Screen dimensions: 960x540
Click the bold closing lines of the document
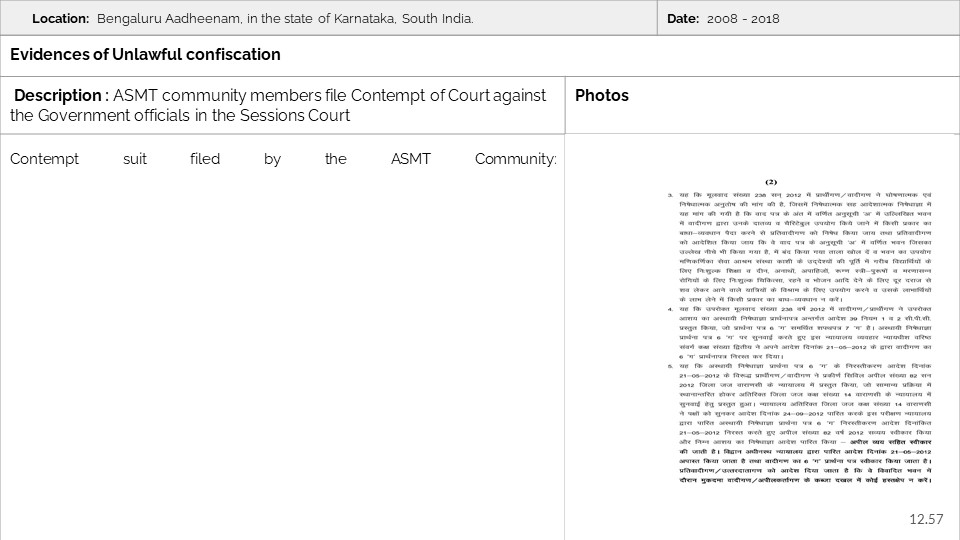coord(820,474)
